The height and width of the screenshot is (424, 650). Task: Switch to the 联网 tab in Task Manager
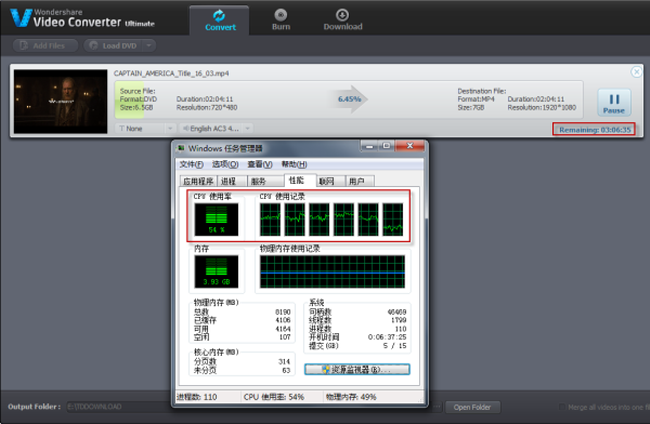pos(330,181)
